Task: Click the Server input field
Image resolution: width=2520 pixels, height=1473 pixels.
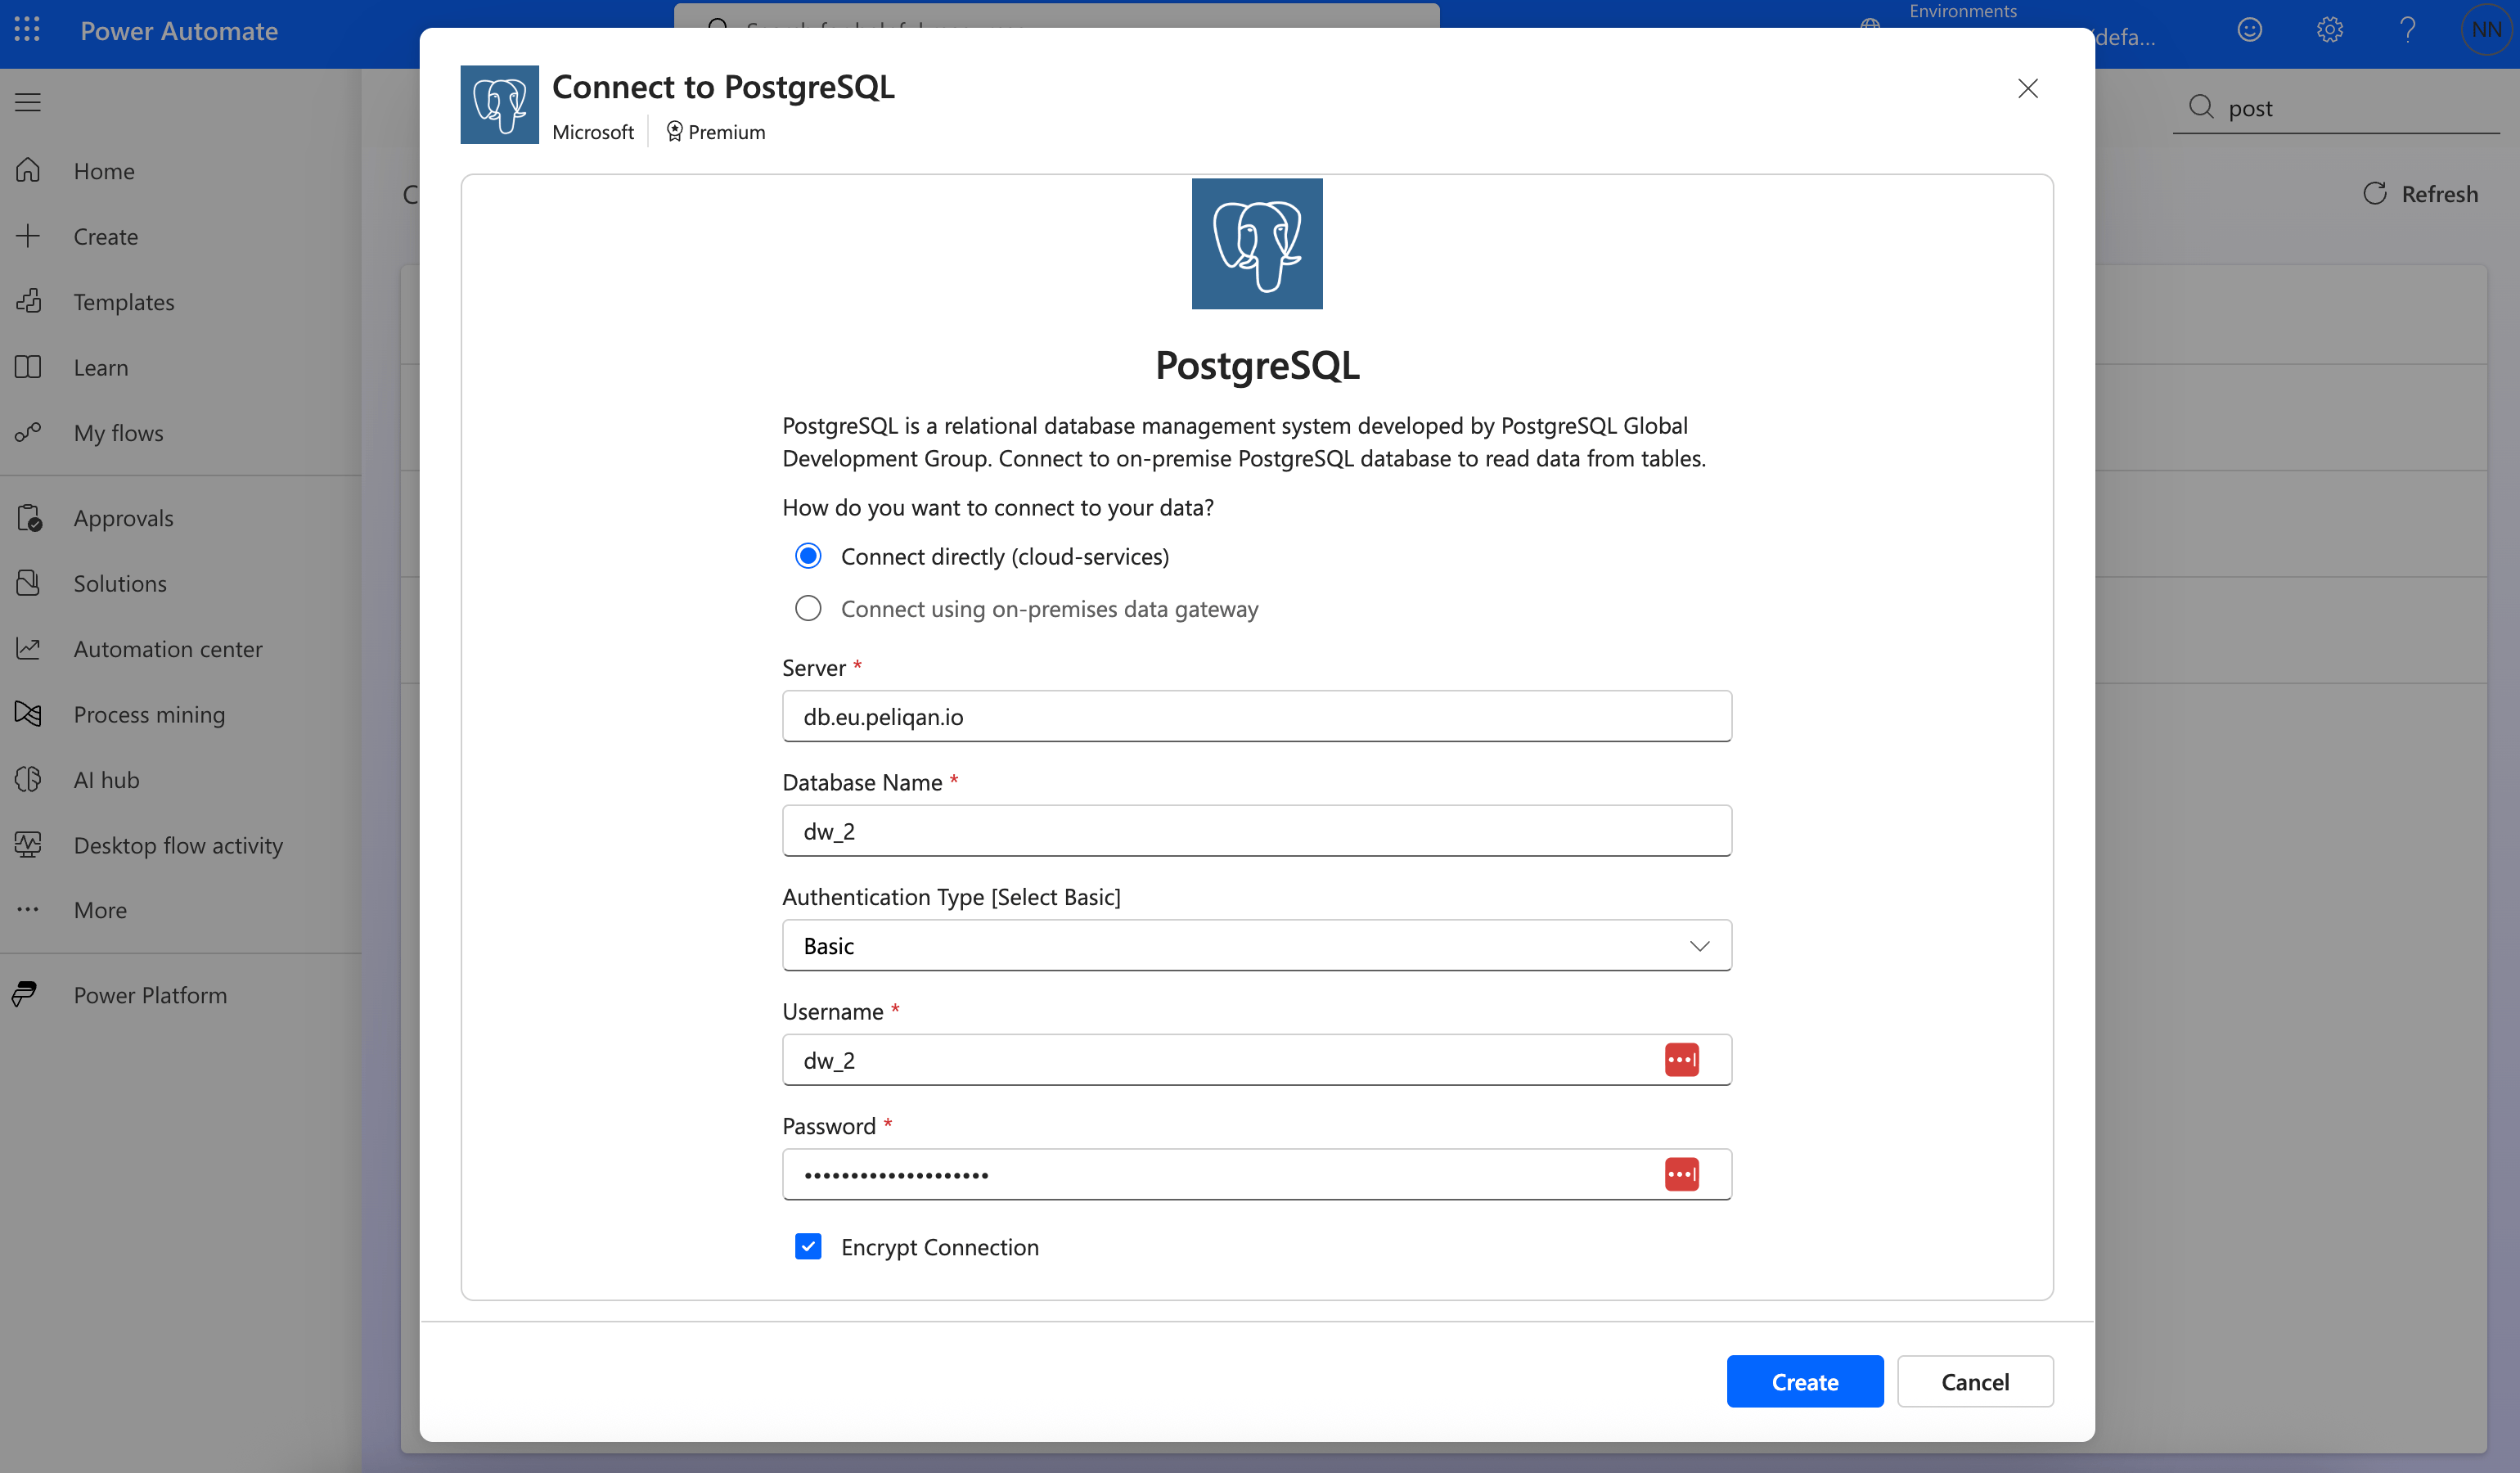Action: (x=1257, y=716)
